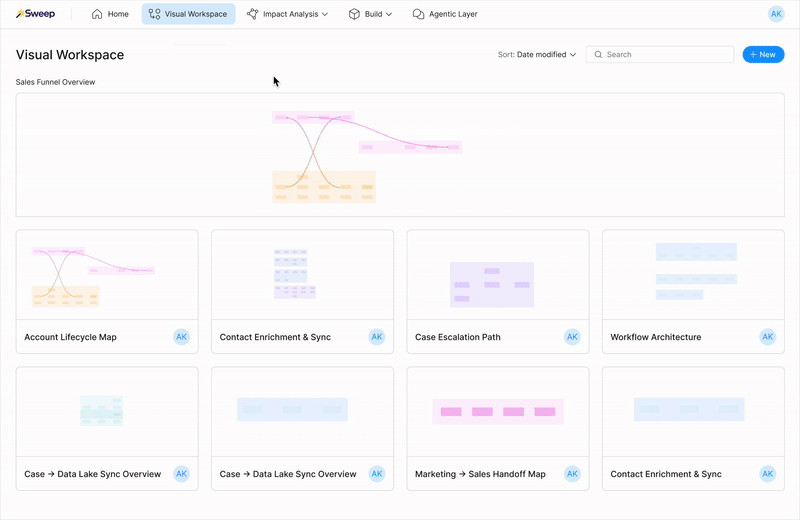Click the Agentic Layer chat icon

click(x=419, y=14)
